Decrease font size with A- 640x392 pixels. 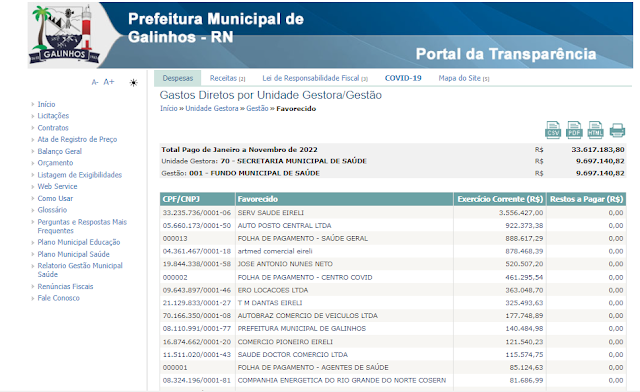tap(95, 82)
